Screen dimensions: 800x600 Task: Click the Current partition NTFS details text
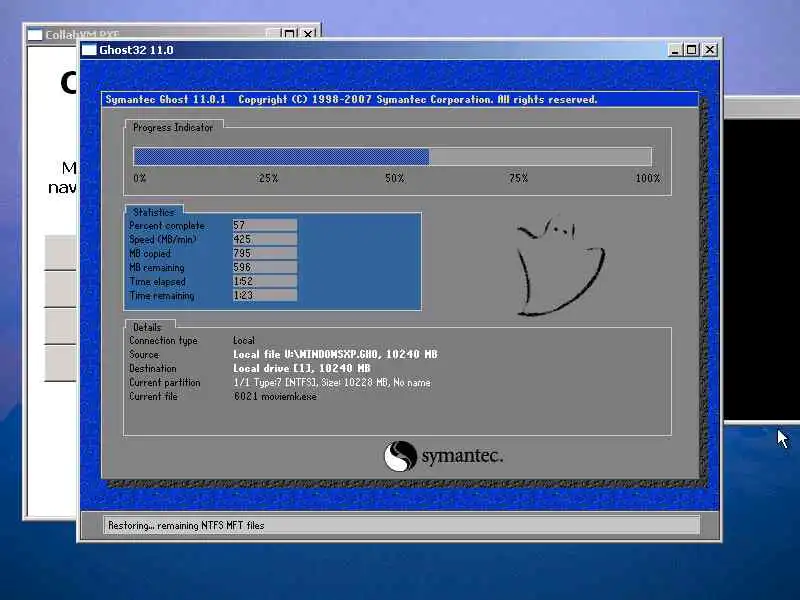tap(332, 382)
